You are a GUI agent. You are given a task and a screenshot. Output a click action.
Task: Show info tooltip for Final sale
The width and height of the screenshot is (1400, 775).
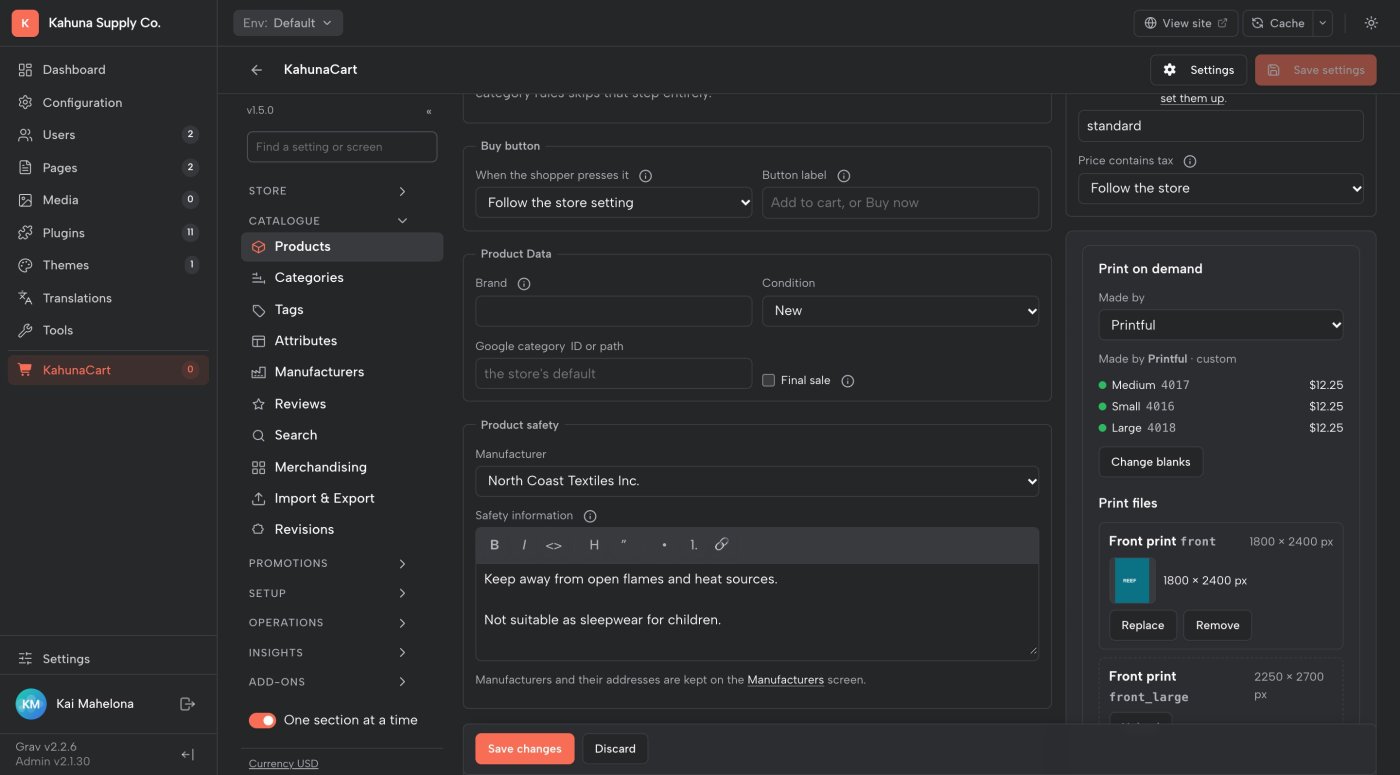point(848,381)
